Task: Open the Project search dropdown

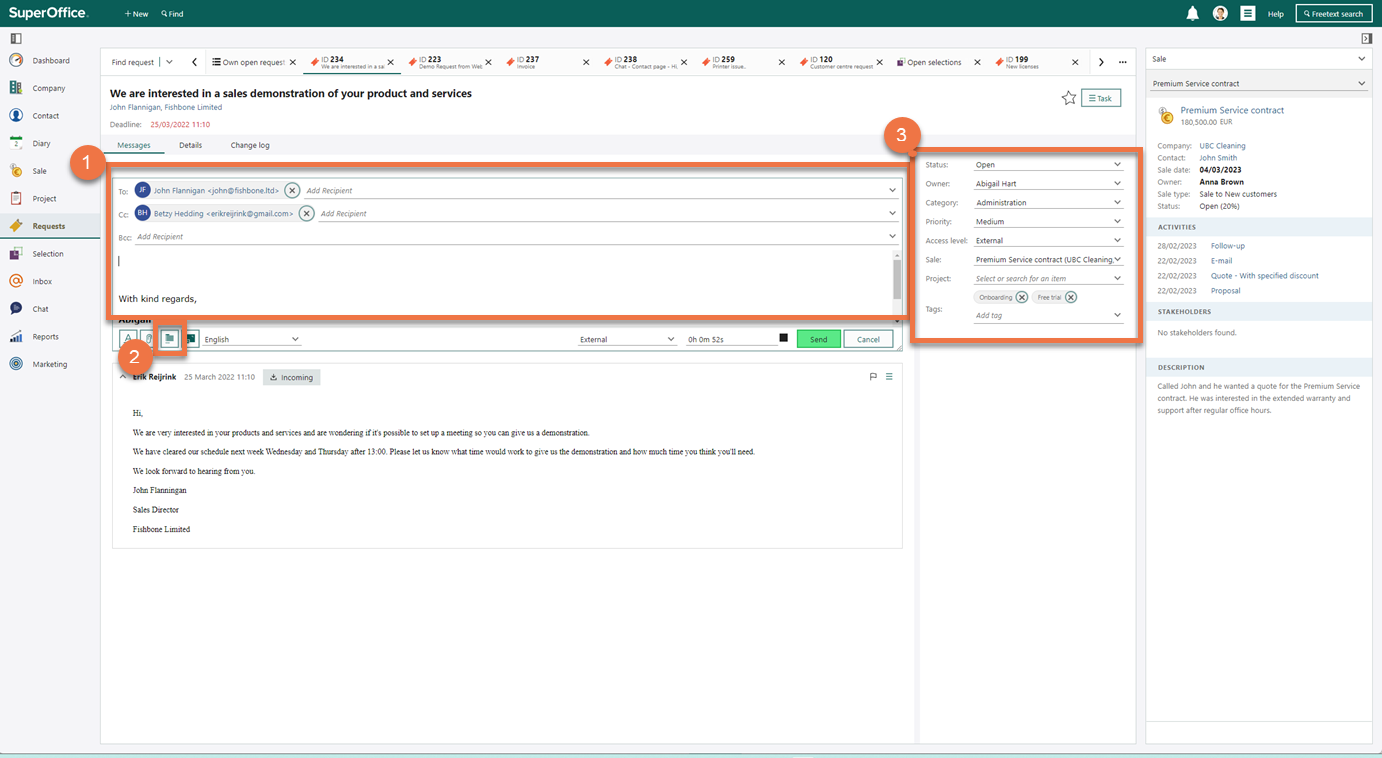Action: [x=1117, y=279]
